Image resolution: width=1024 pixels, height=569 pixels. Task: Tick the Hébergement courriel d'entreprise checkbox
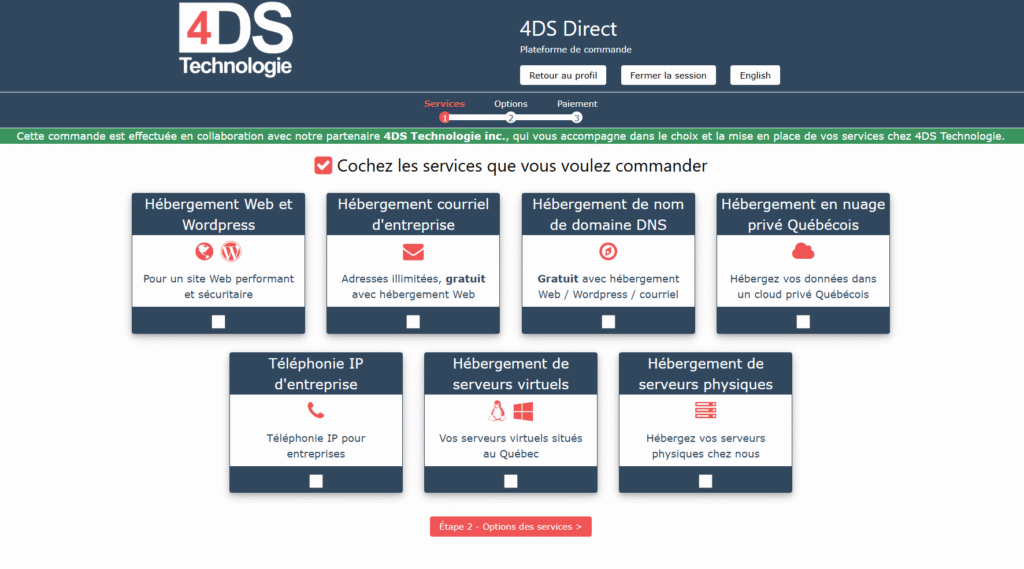click(x=413, y=322)
